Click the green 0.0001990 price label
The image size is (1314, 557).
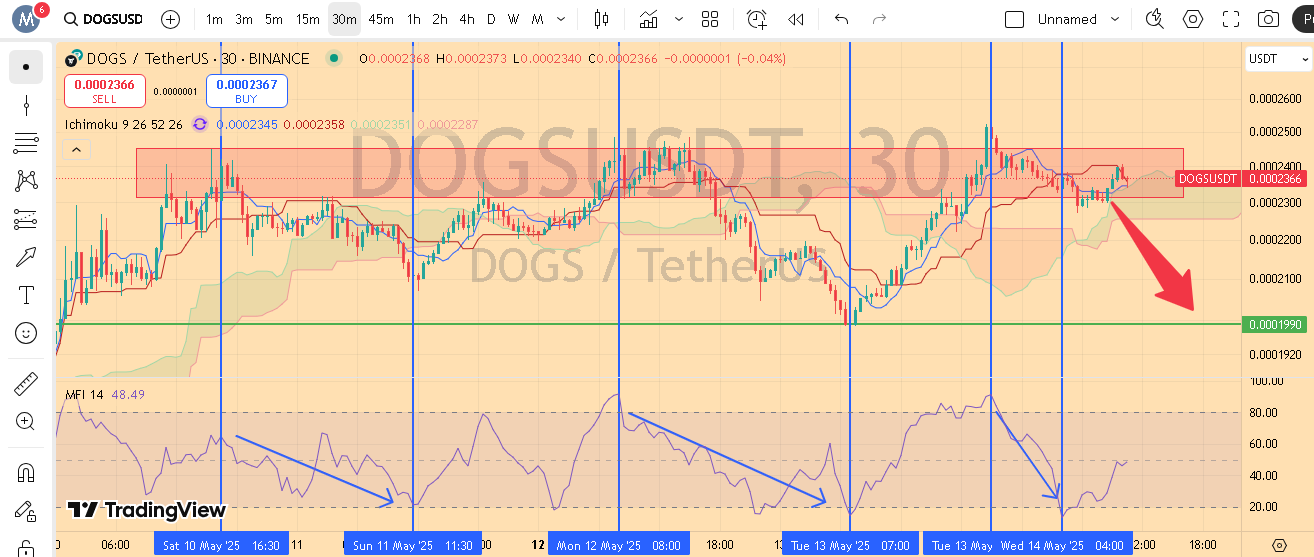tap(1274, 324)
